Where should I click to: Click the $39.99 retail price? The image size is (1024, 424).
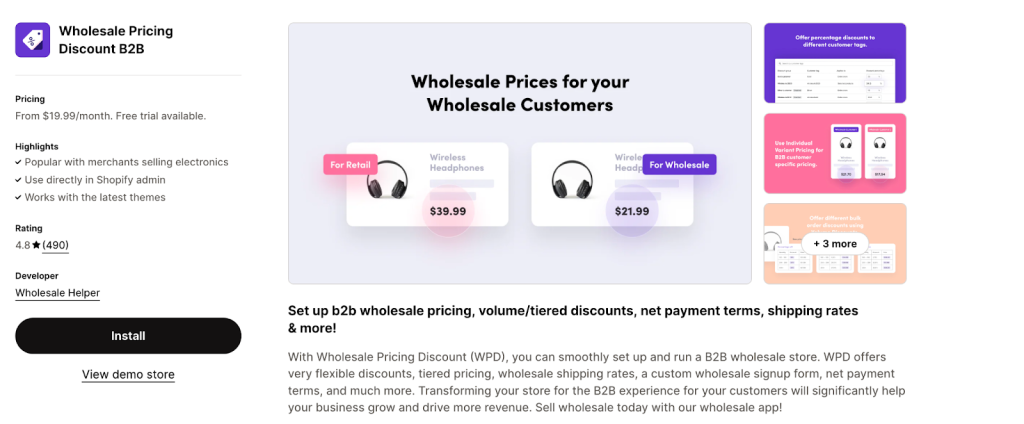click(x=447, y=211)
